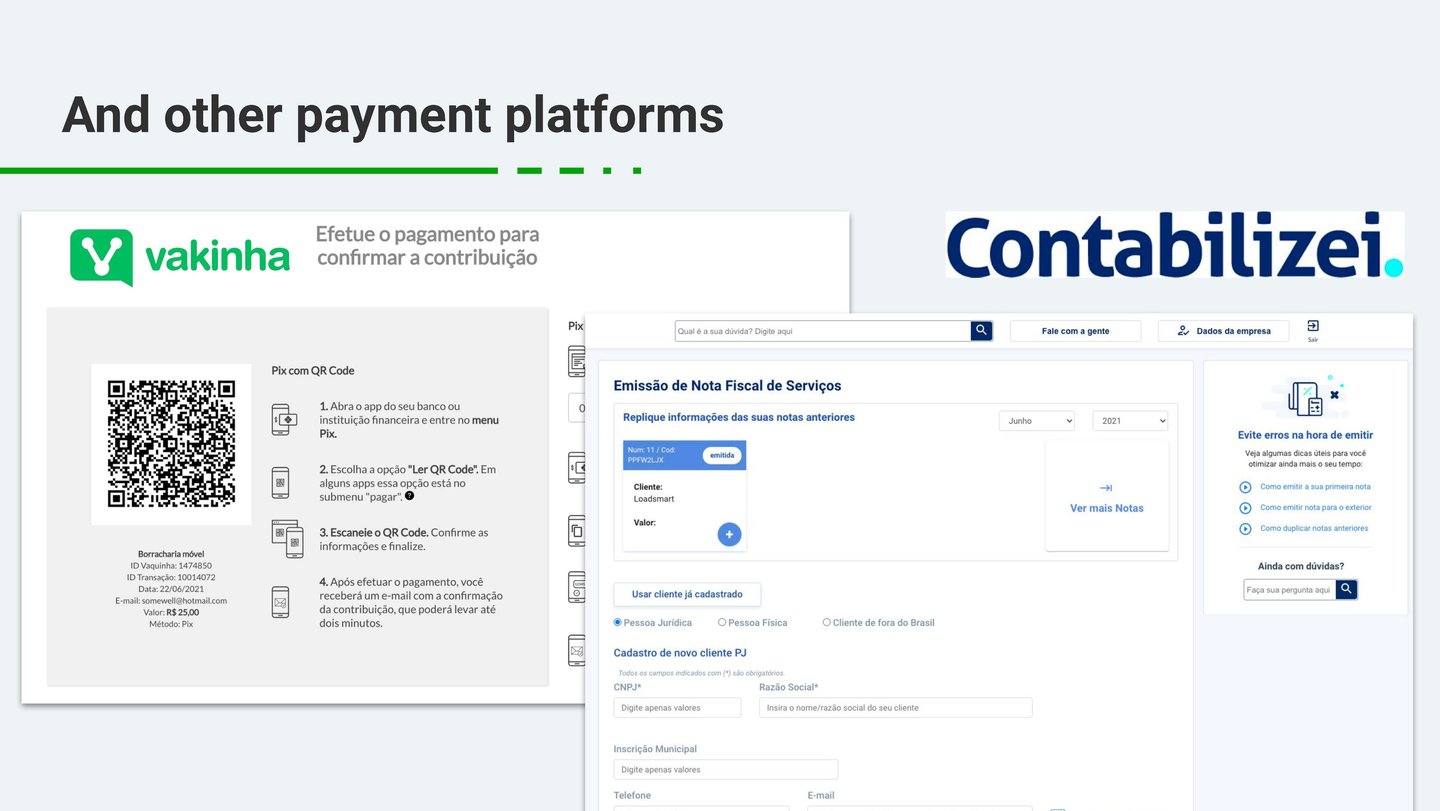This screenshot has height=811, width=1440.
Task: Click Ver mais Notas card
Action: tap(1107, 496)
